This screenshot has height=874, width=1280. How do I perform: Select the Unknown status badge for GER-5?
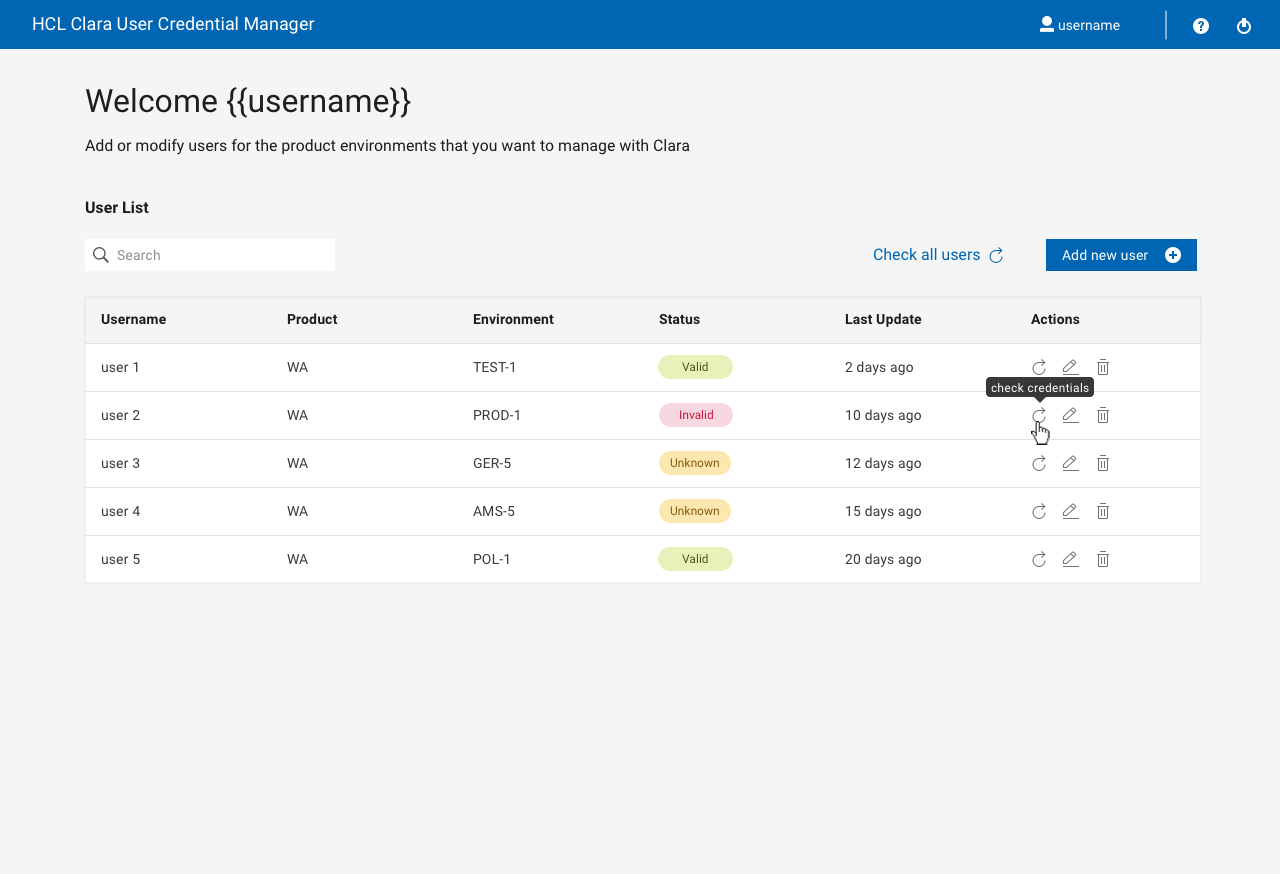694,463
